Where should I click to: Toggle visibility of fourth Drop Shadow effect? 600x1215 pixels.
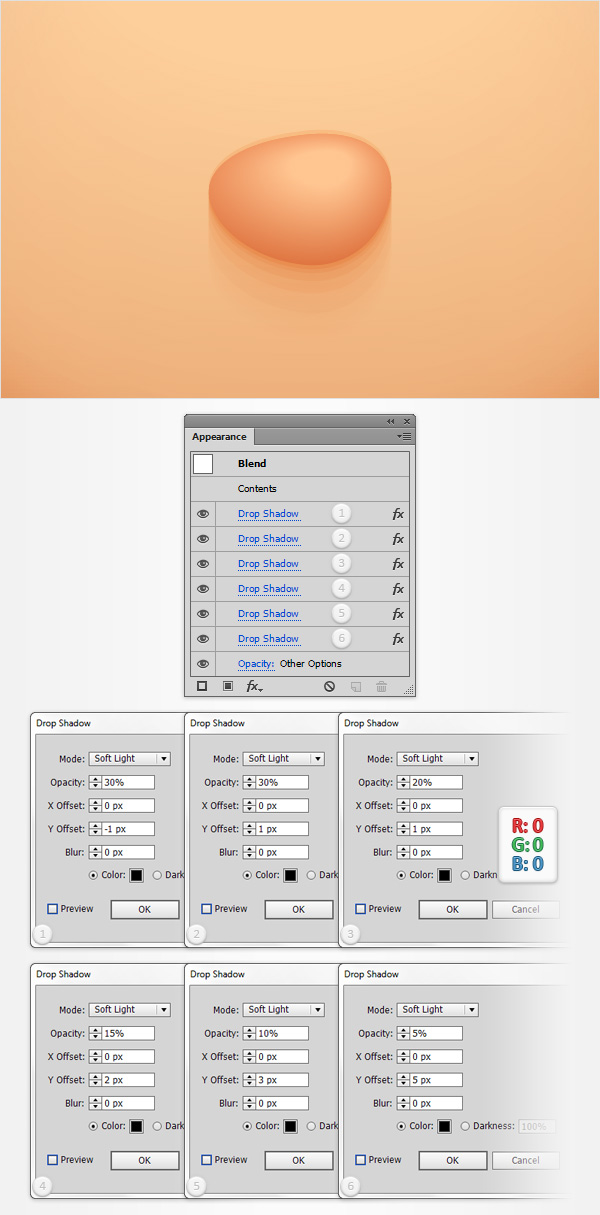[203, 589]
